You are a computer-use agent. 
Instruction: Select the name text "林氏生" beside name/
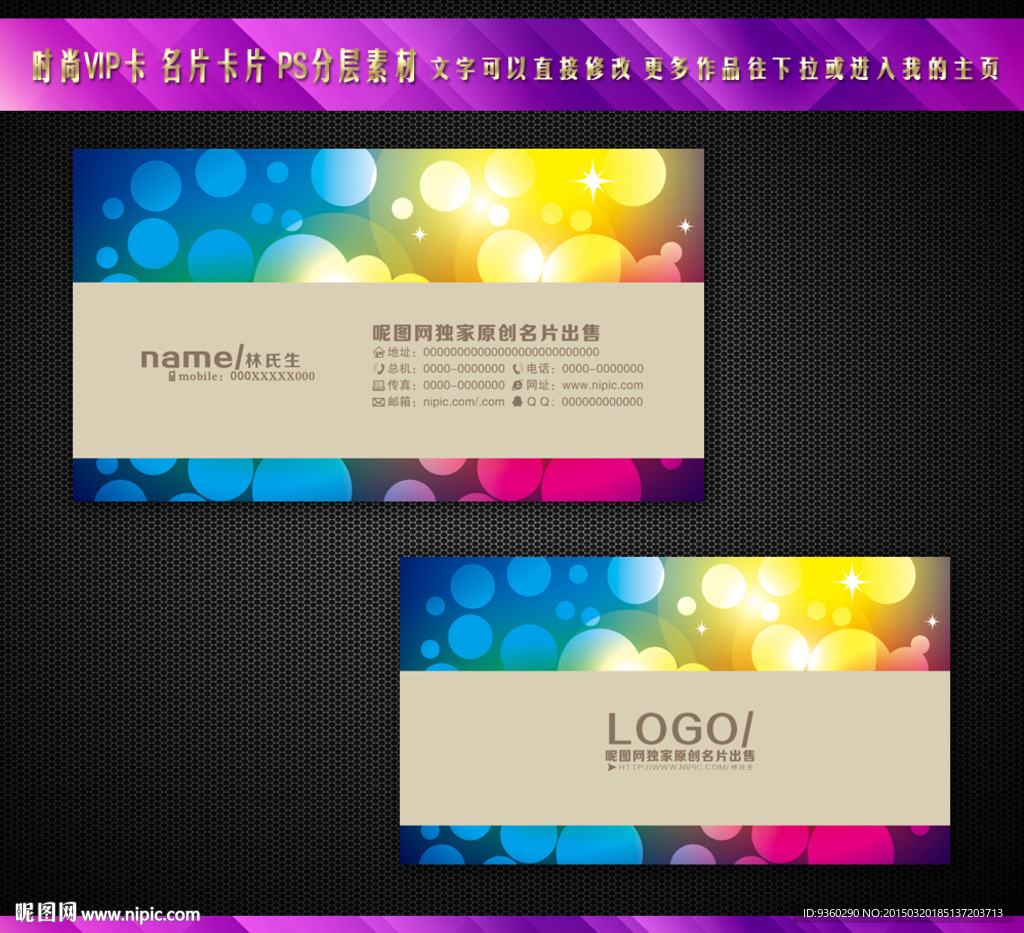[x=272, y=360]
